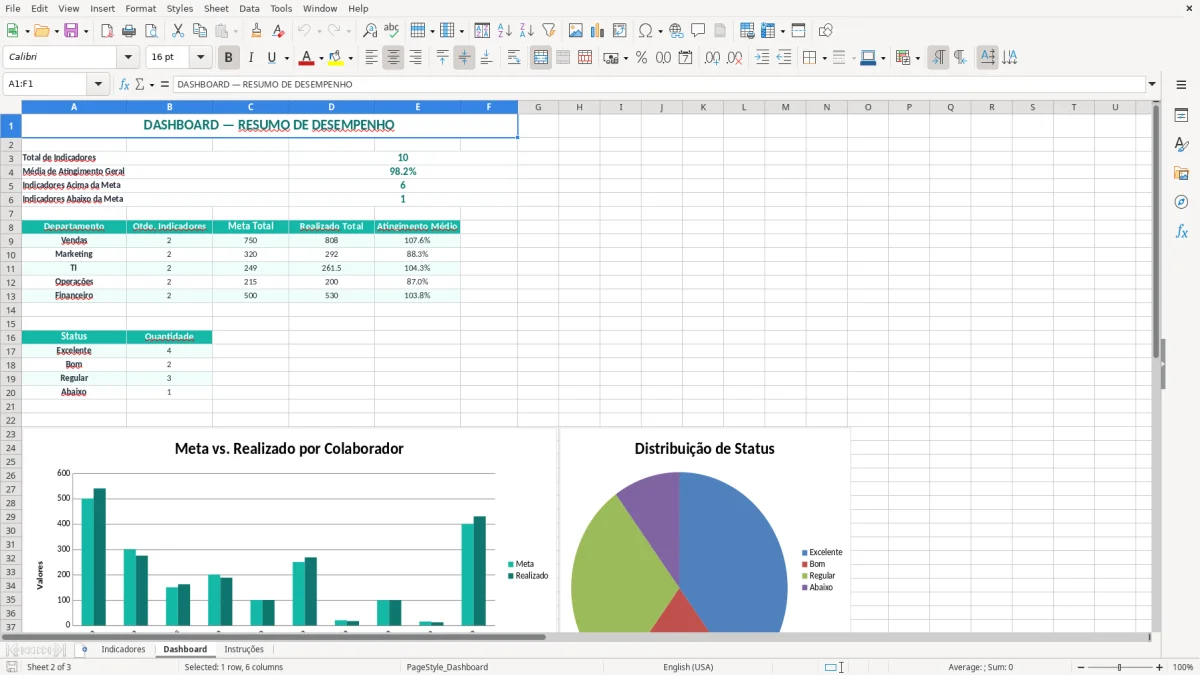The image size is (1200, 675).
Task: Toggle Bold formatting button
Action: pyautogui.click(x=229, y=58)
